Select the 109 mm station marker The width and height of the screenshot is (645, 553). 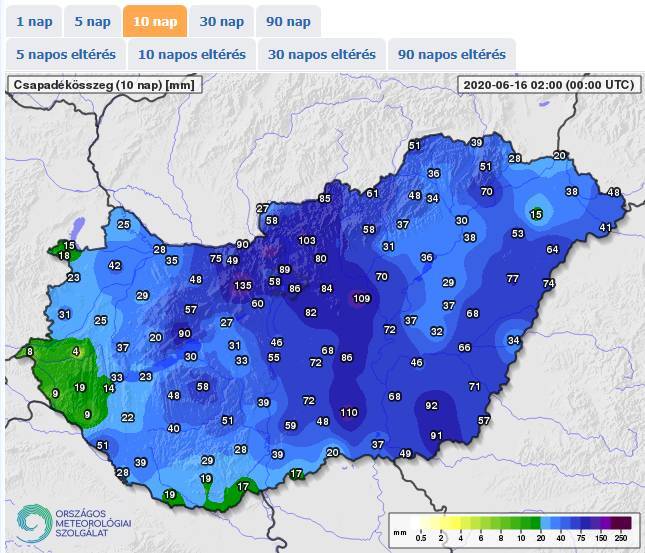[x=362, y=298]
